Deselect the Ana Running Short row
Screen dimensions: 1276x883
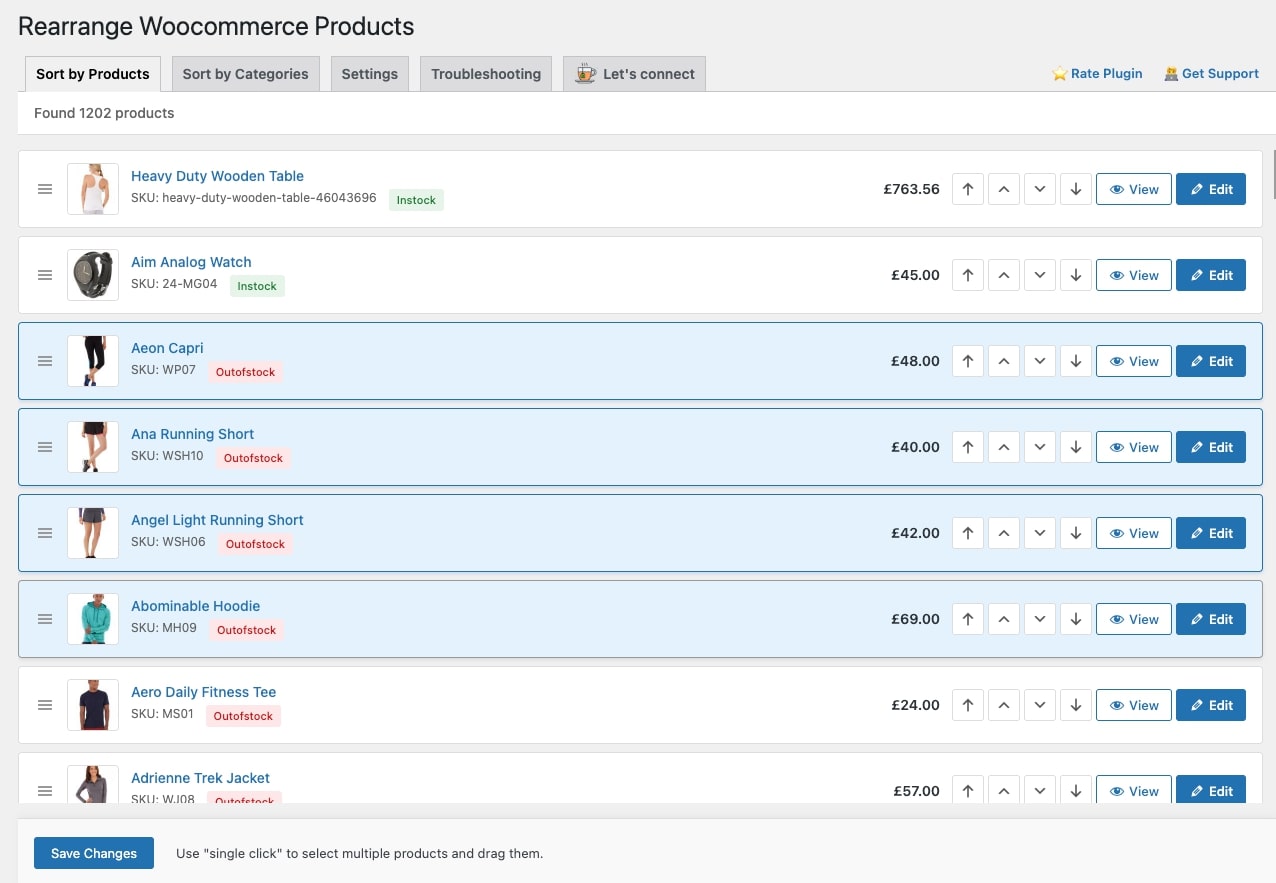click(x=600, y=447)
